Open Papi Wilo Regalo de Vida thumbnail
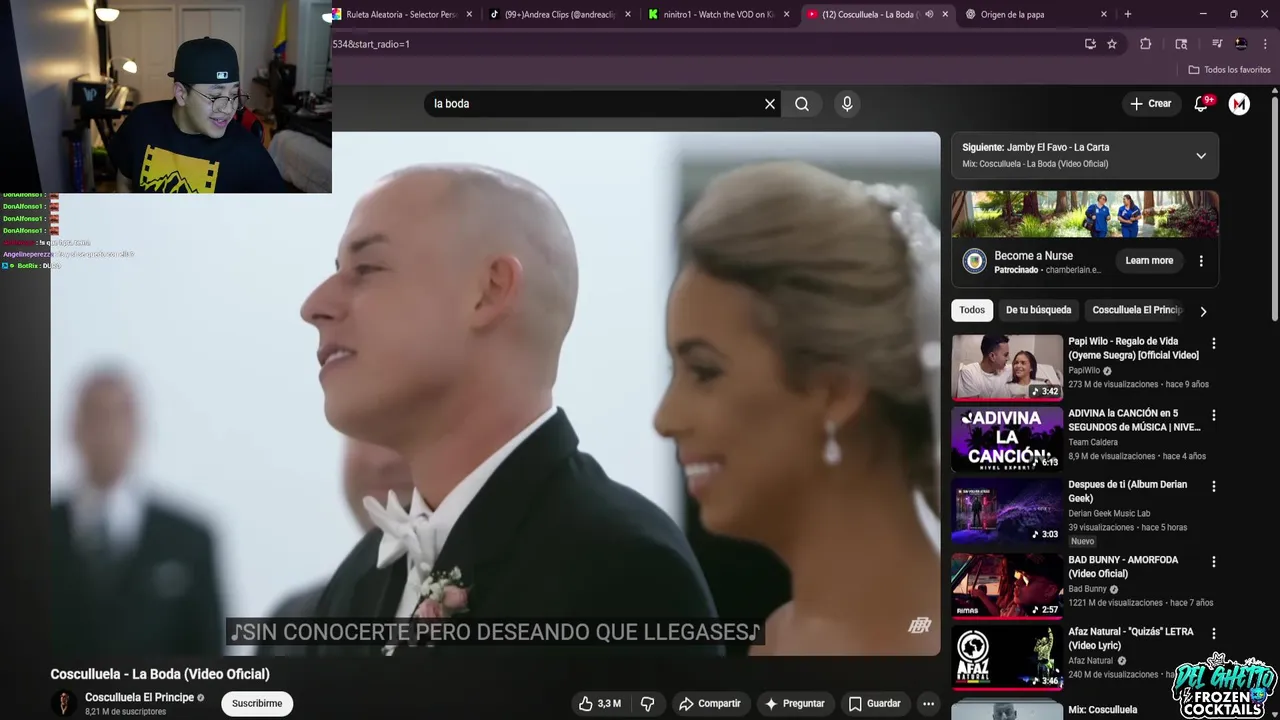This screenshot has width=1280, height=720. point(1007,366)
